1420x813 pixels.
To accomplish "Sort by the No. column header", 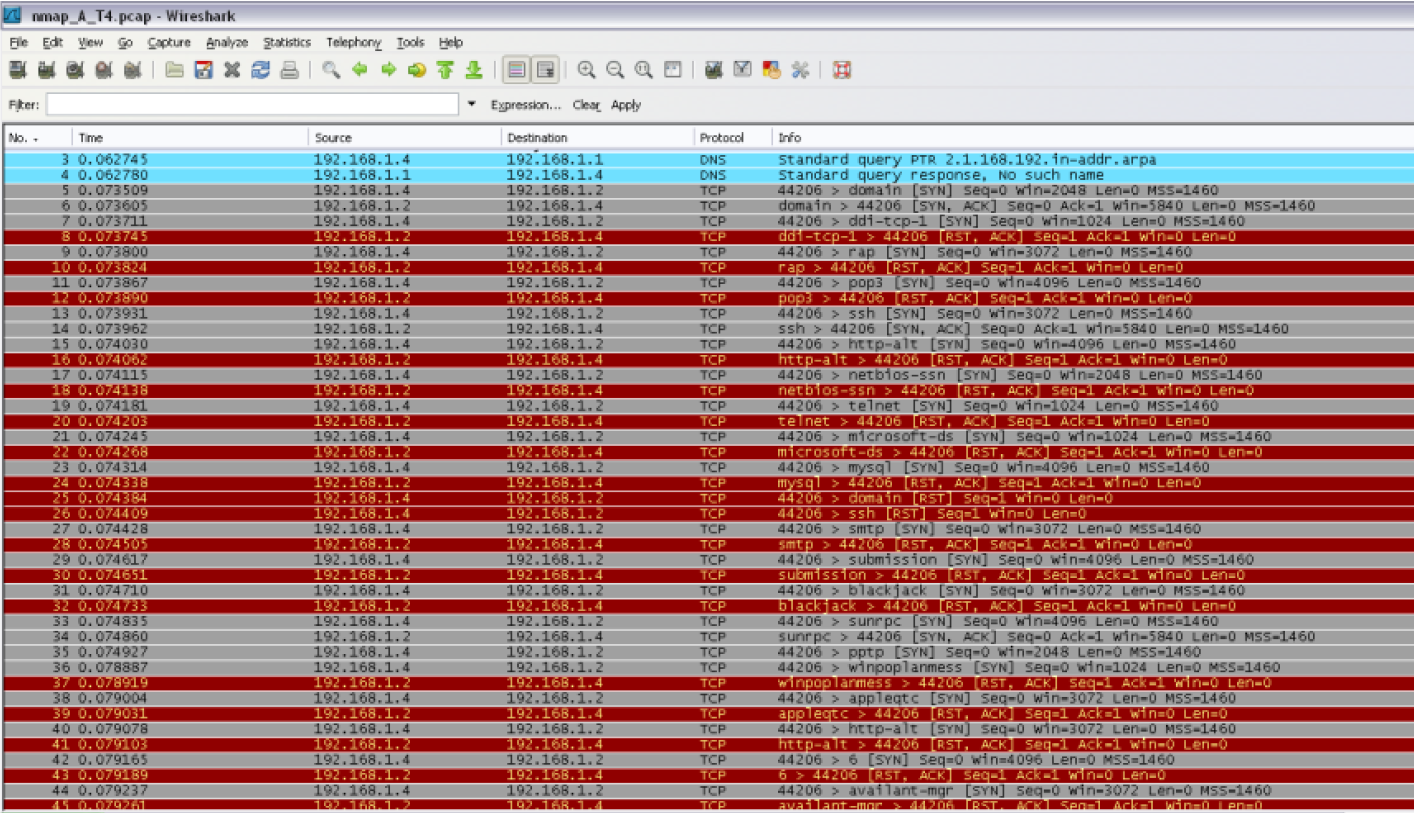I will point(37,138).
